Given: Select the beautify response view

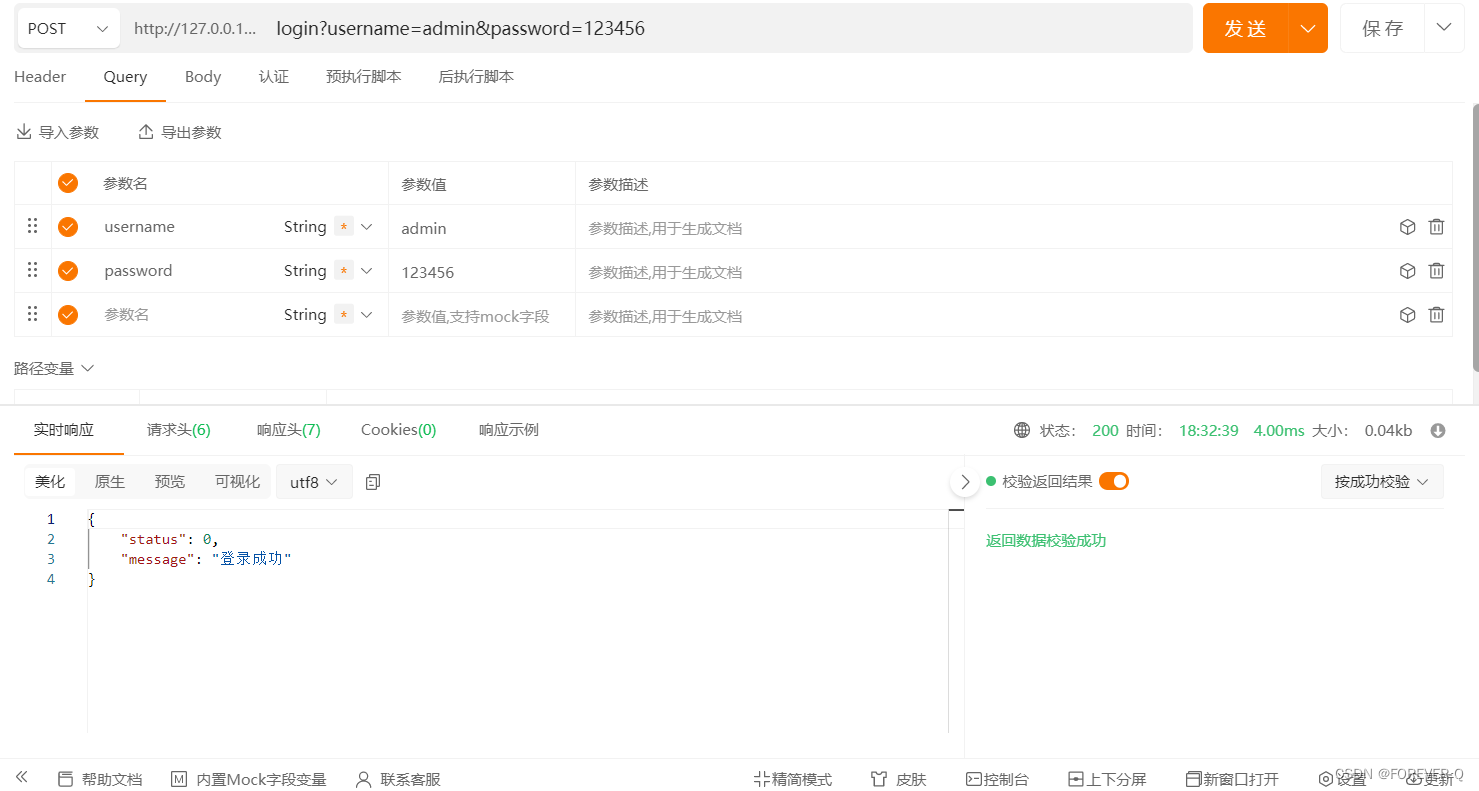Looking at the screenshot, I should [50, 482].
